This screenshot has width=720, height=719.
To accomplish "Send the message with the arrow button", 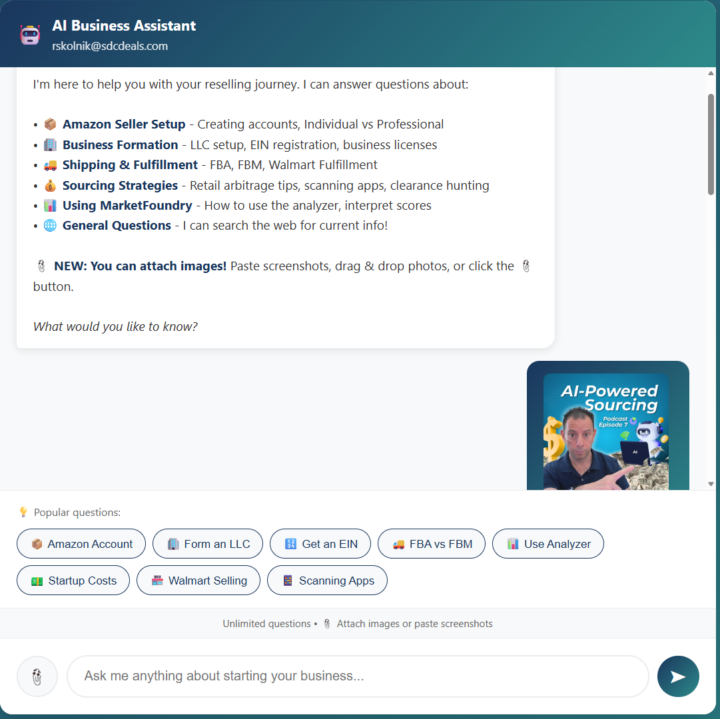I will (x=678, y=676).
